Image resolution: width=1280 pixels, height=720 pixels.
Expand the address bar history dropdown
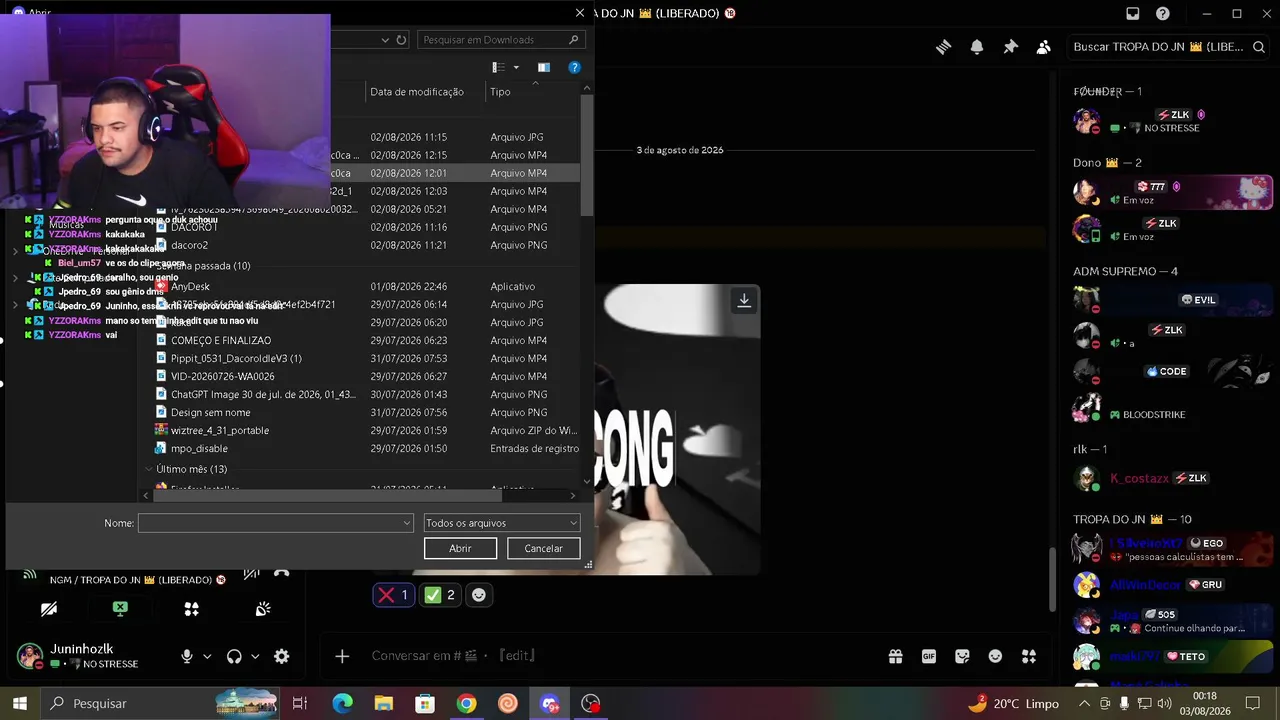385,40
